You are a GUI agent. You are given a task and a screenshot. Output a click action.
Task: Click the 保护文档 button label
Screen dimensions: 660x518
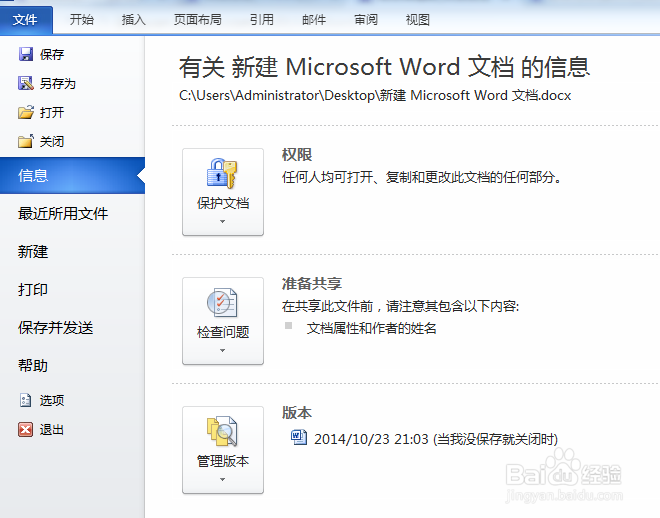point(223,203)
